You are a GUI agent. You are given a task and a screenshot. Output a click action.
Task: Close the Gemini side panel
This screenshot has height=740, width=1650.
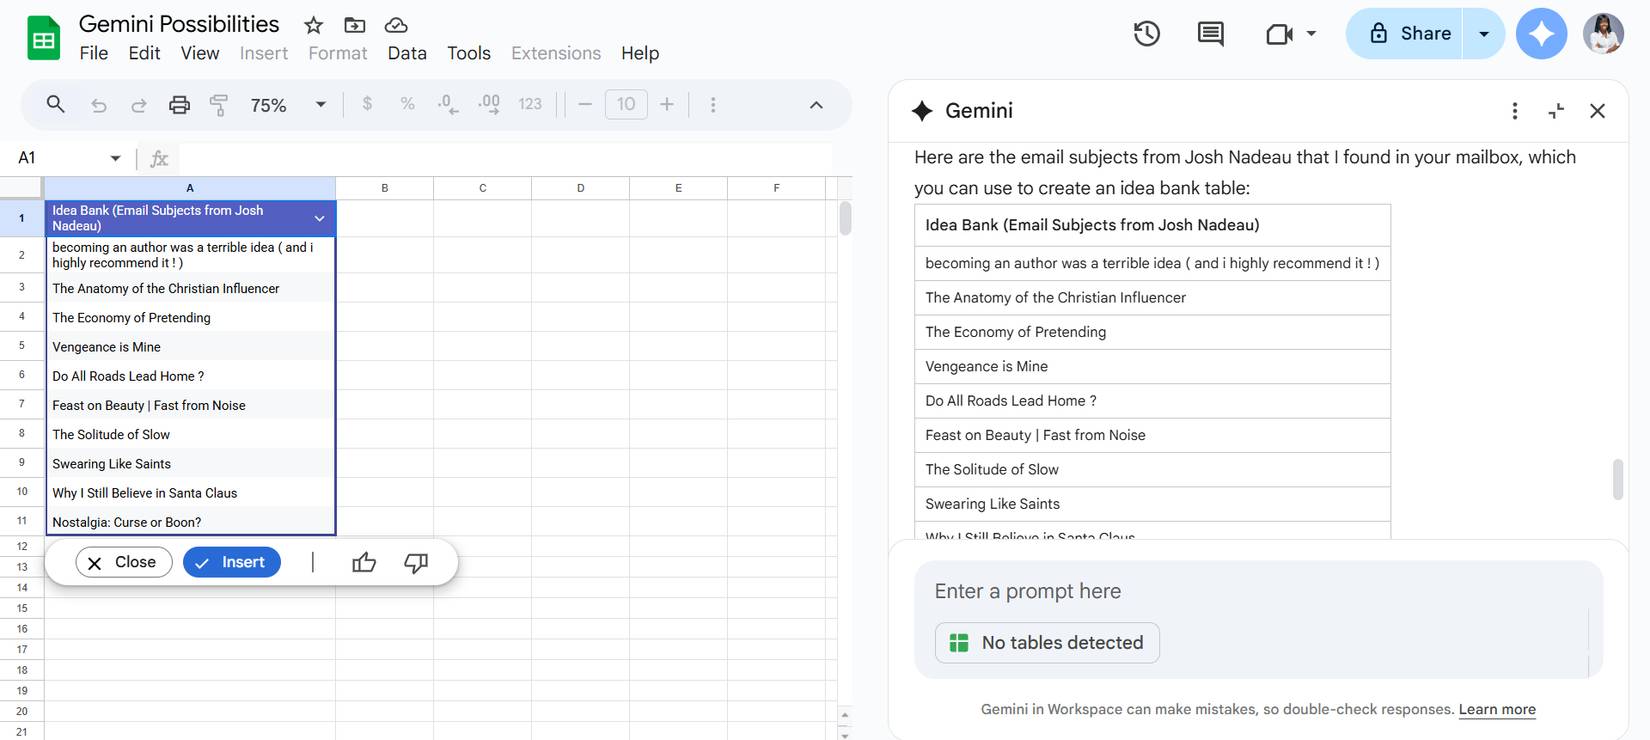point(1597,111)
